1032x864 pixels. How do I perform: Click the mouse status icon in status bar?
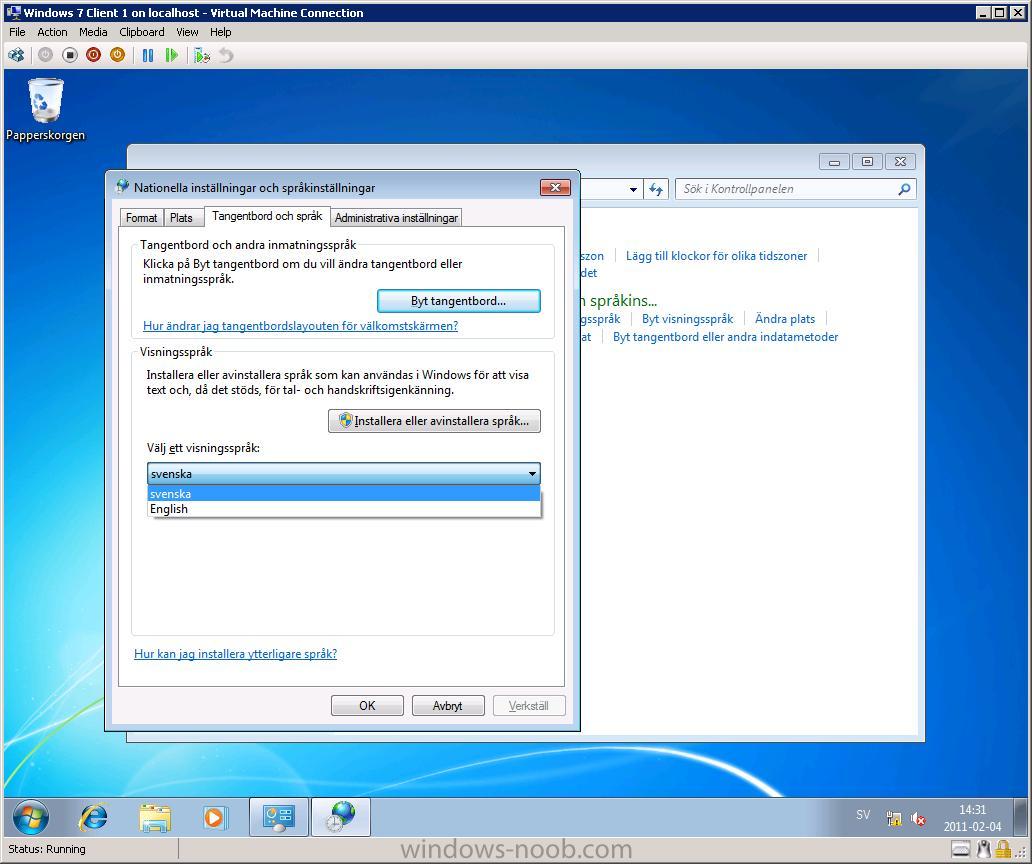point(984,849)
